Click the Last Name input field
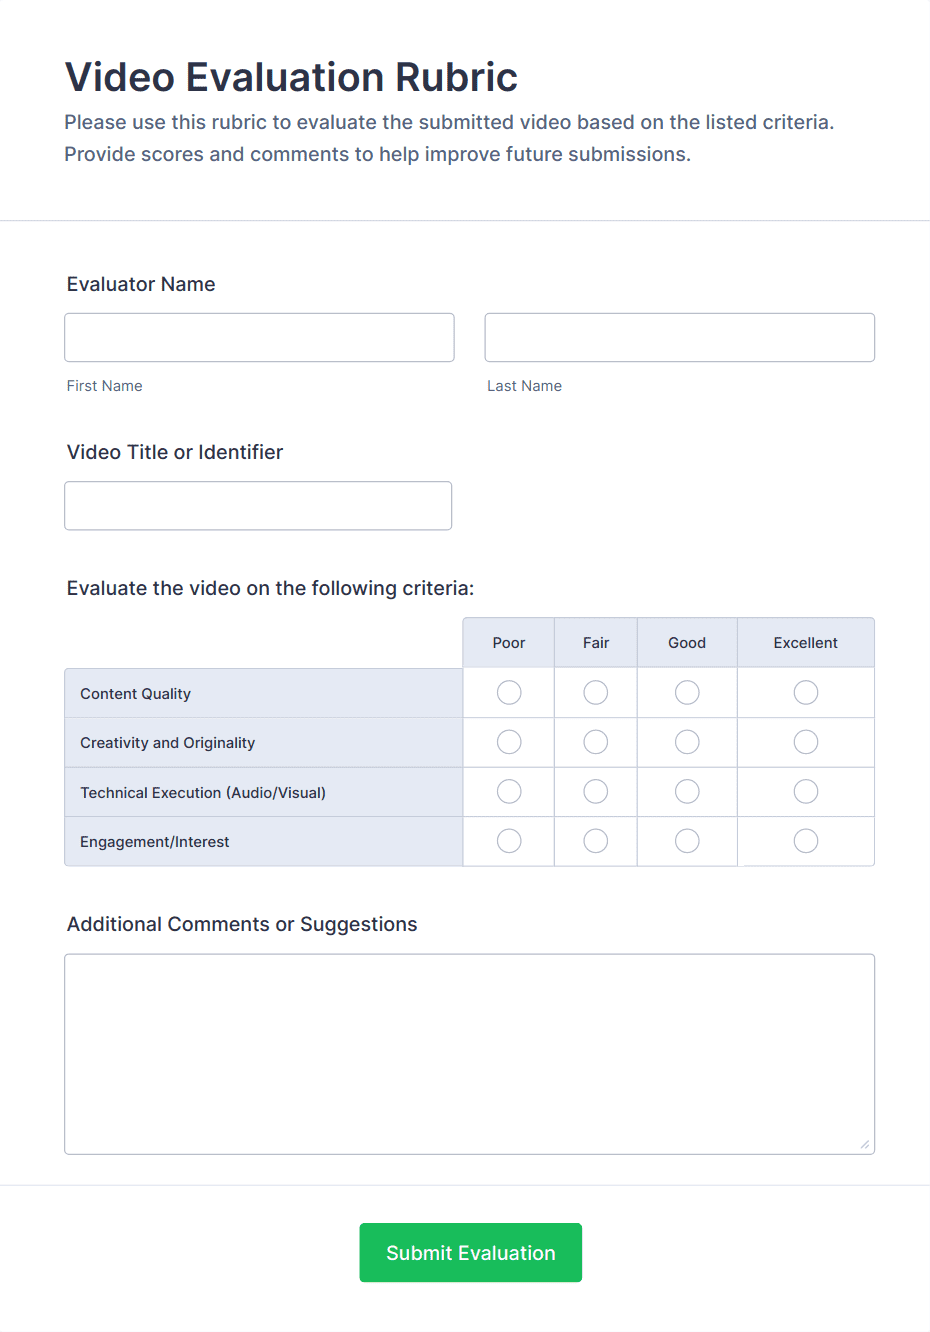Screen dimensions: 930x1332 pyautogui.click(x=679, y=337)
